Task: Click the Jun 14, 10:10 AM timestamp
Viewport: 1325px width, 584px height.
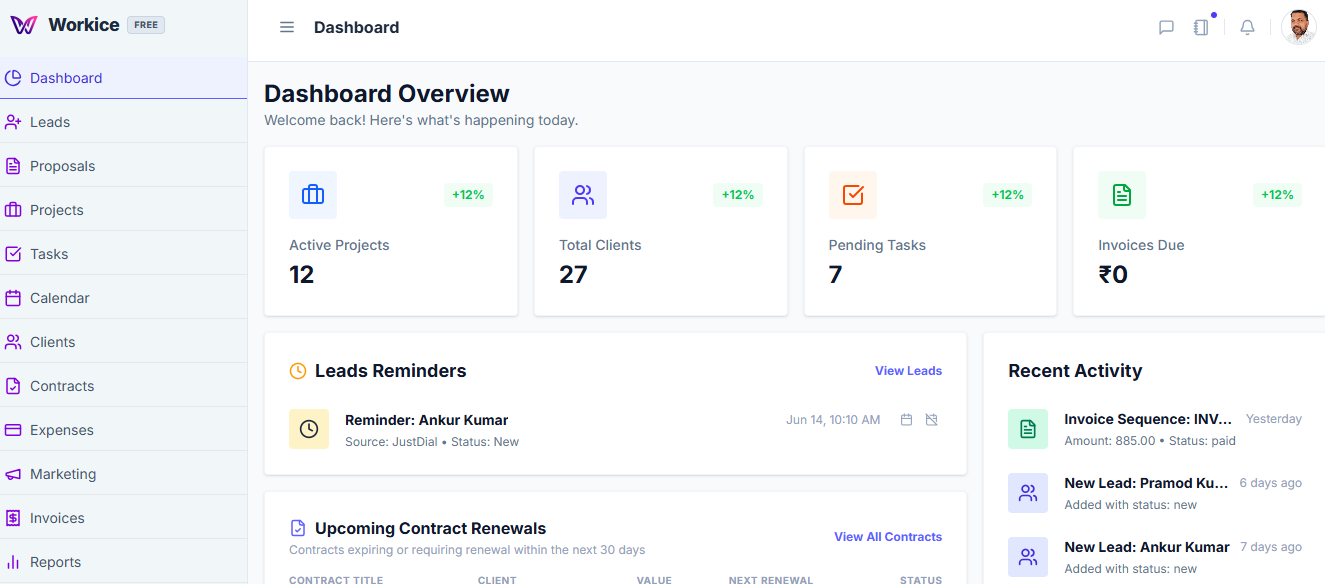Action: click(833, 420)
